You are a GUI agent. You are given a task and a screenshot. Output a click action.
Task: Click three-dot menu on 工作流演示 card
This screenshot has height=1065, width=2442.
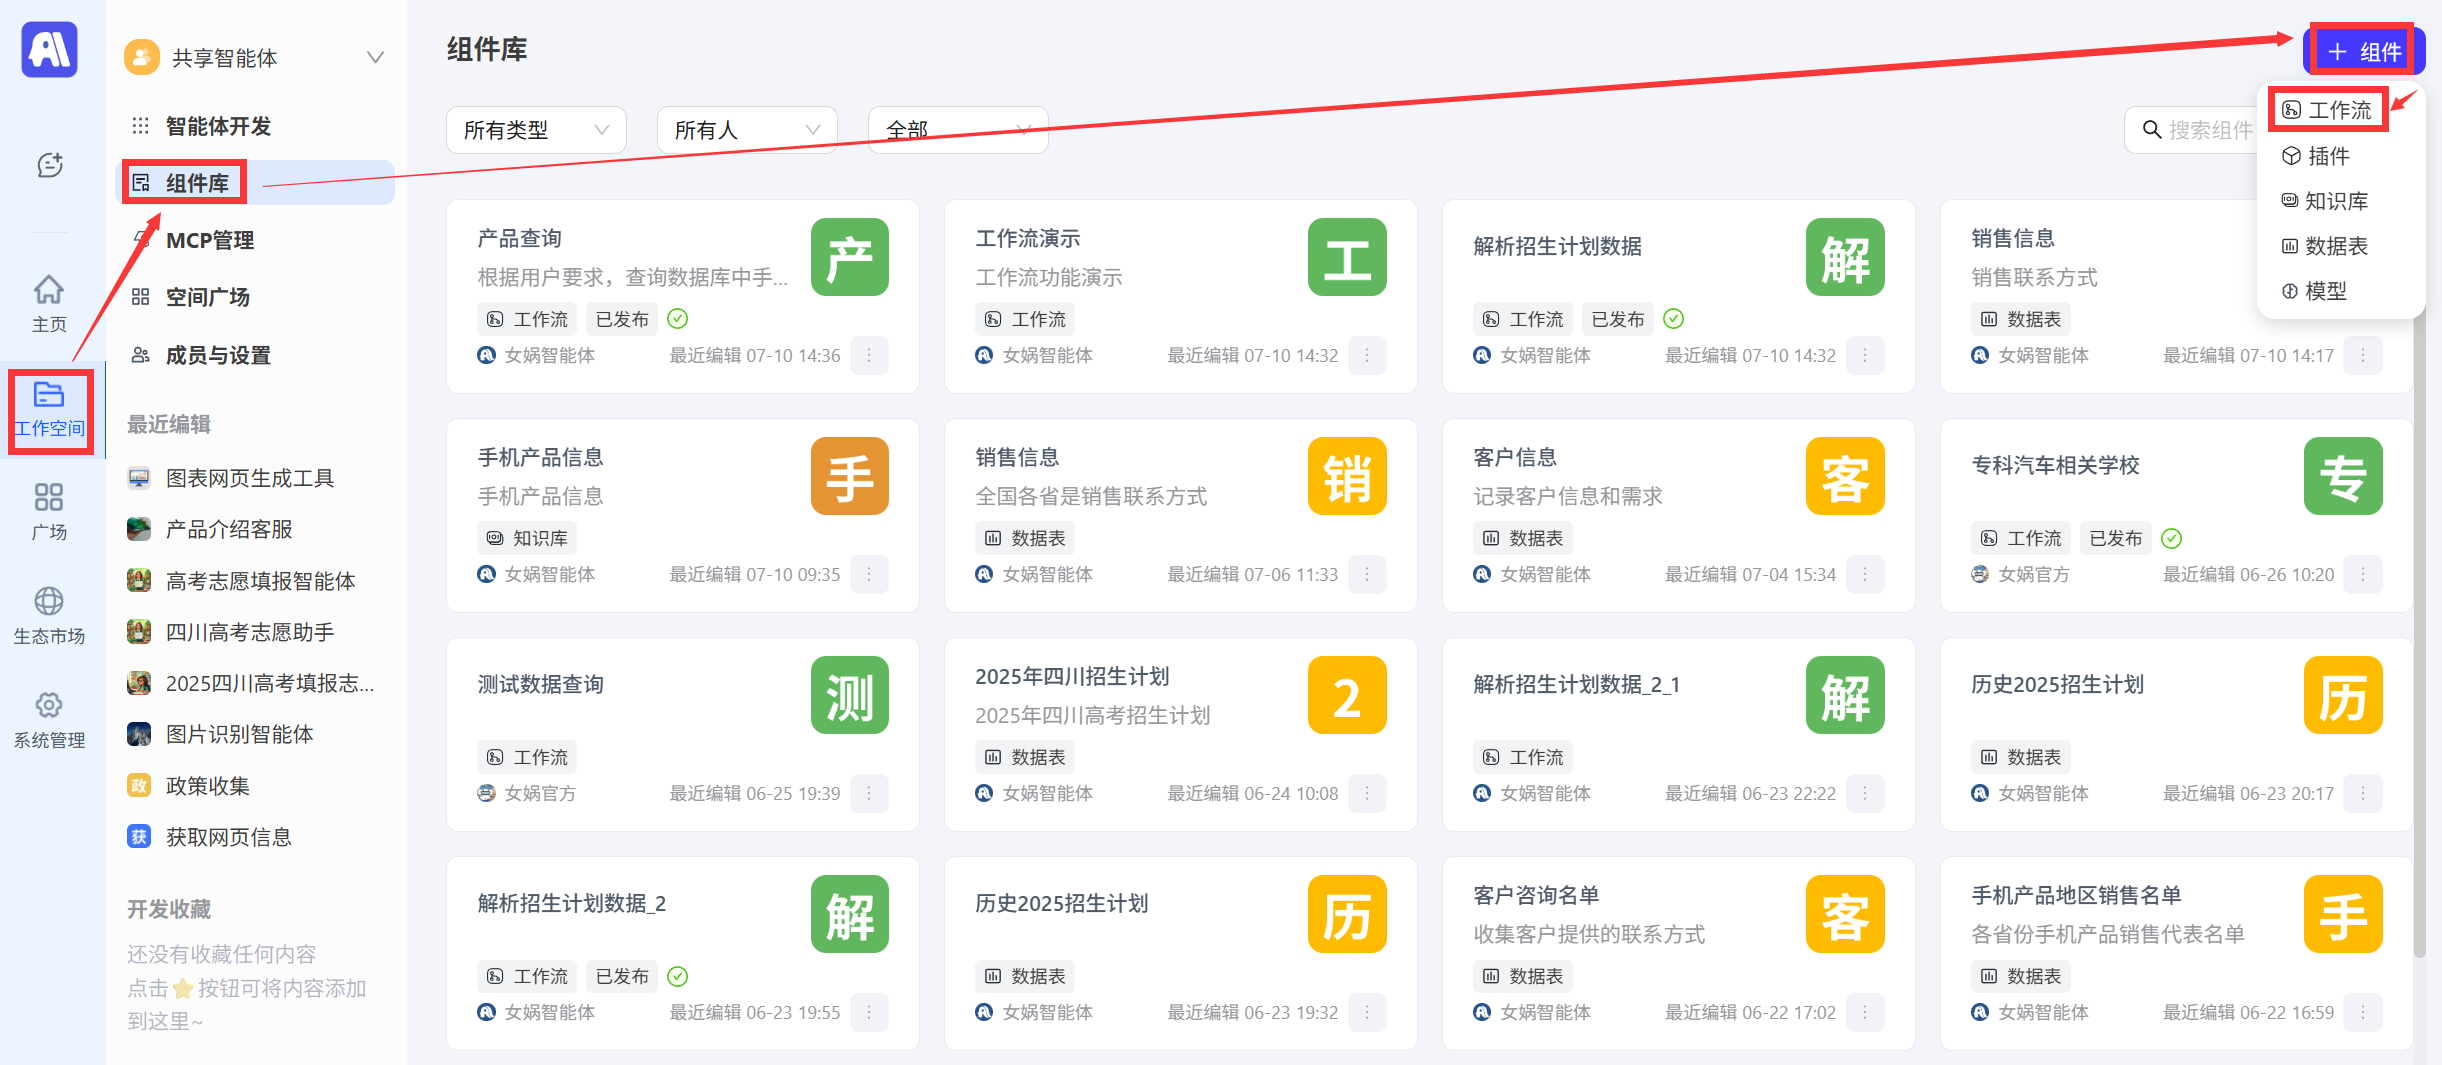coord(1366,356)
